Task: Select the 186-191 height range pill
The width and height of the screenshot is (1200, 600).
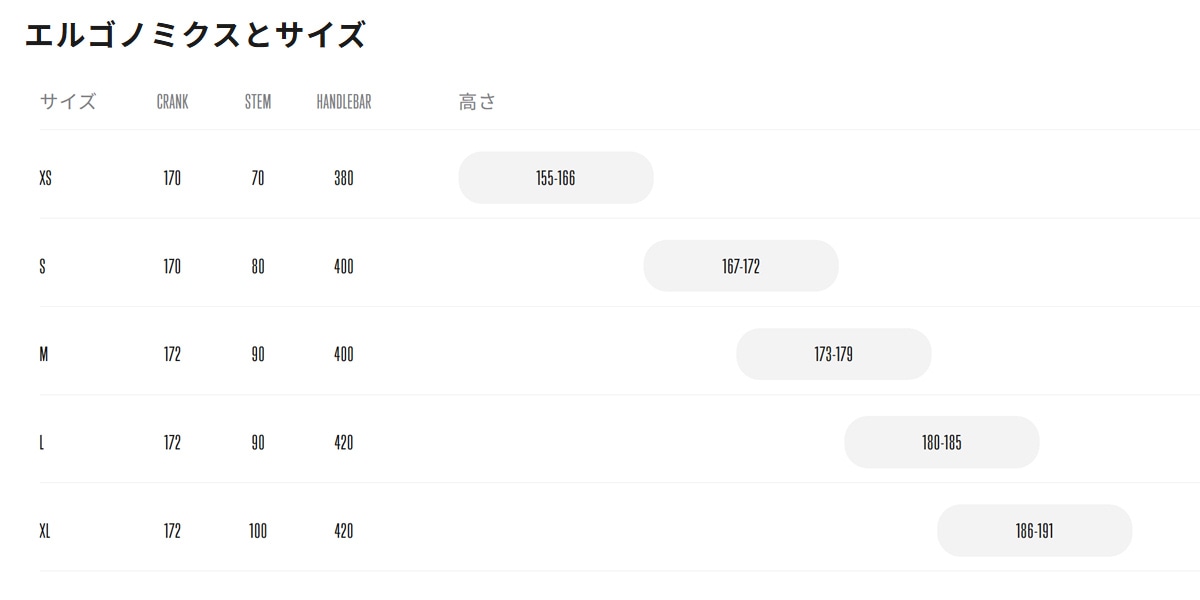Action: tap(1034, 530)
